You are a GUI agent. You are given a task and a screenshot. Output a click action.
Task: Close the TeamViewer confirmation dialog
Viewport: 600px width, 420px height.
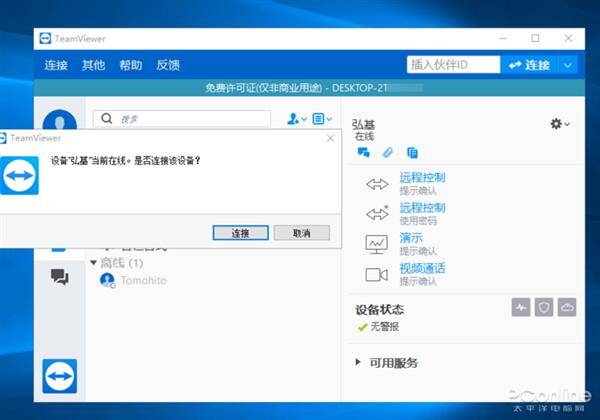click(331, 138)
